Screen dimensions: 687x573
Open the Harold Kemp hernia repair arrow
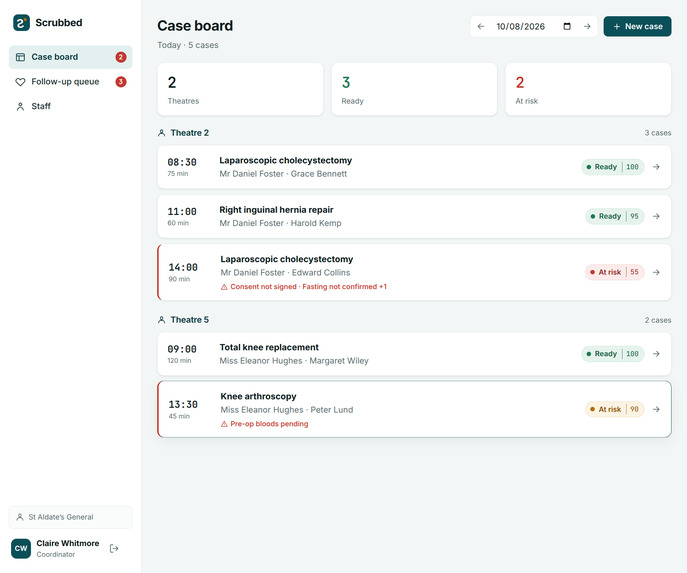pyautogui.click(x=656, y=216)
